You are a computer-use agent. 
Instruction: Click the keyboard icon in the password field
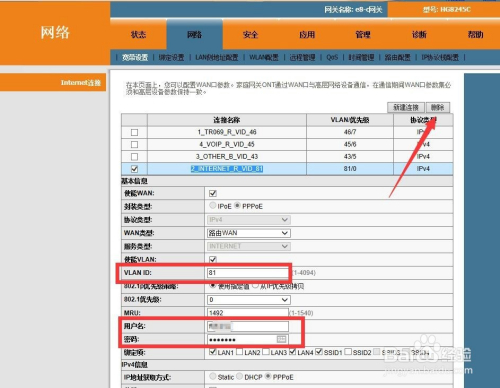[281, 339]
